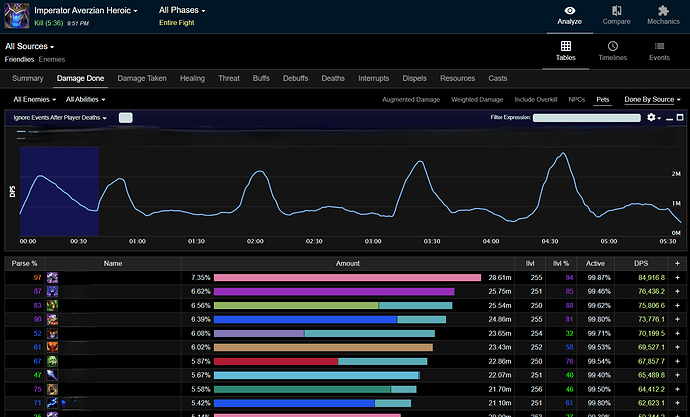Open the graph settings gear icon
The width and height of the screenshot is (690, 417).
coord(653,118)
